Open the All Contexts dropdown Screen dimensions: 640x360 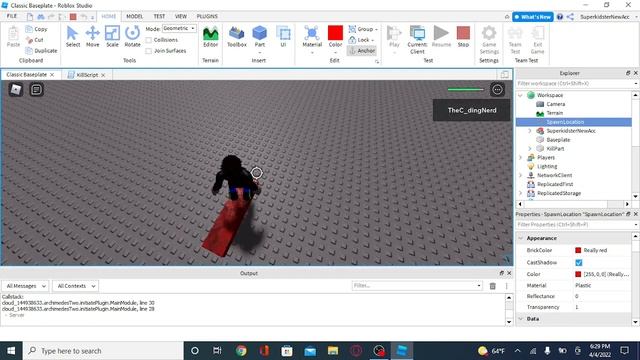76,286
